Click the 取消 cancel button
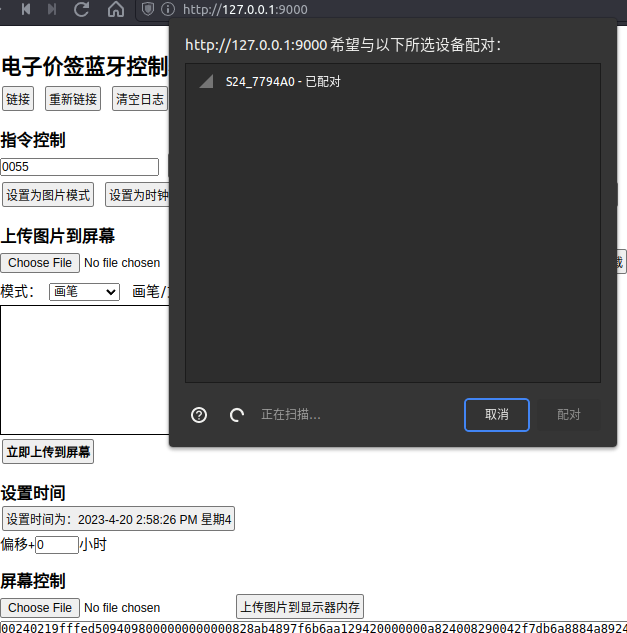 (x=497, y=415)
